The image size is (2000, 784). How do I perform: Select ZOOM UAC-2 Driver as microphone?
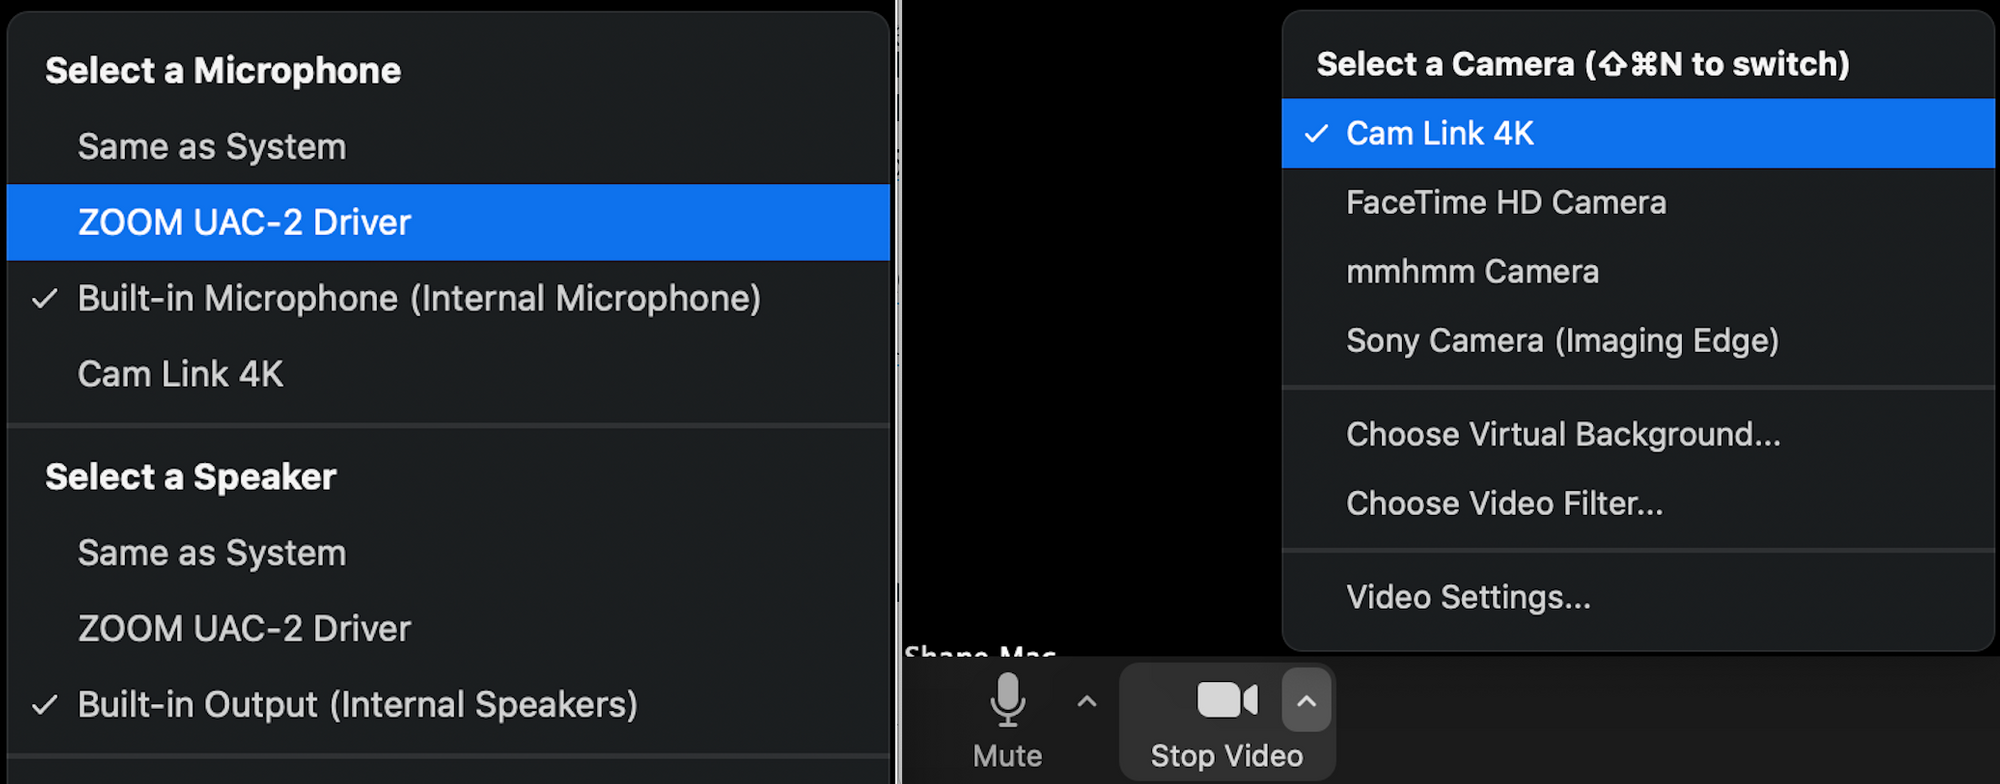coord(448,222)
